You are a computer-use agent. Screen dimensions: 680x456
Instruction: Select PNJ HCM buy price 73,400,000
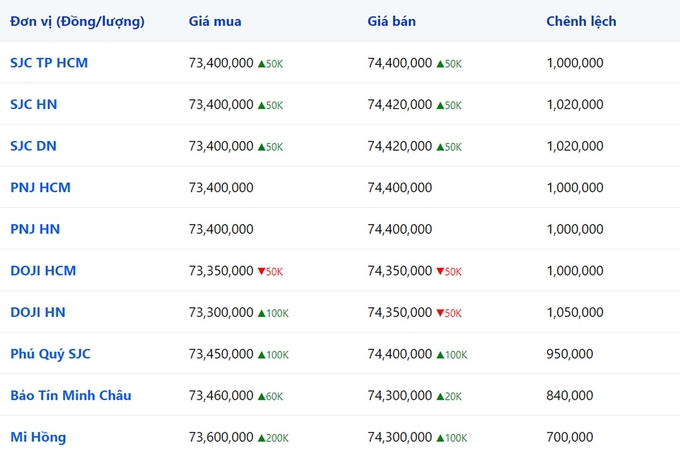coord(221,188)
